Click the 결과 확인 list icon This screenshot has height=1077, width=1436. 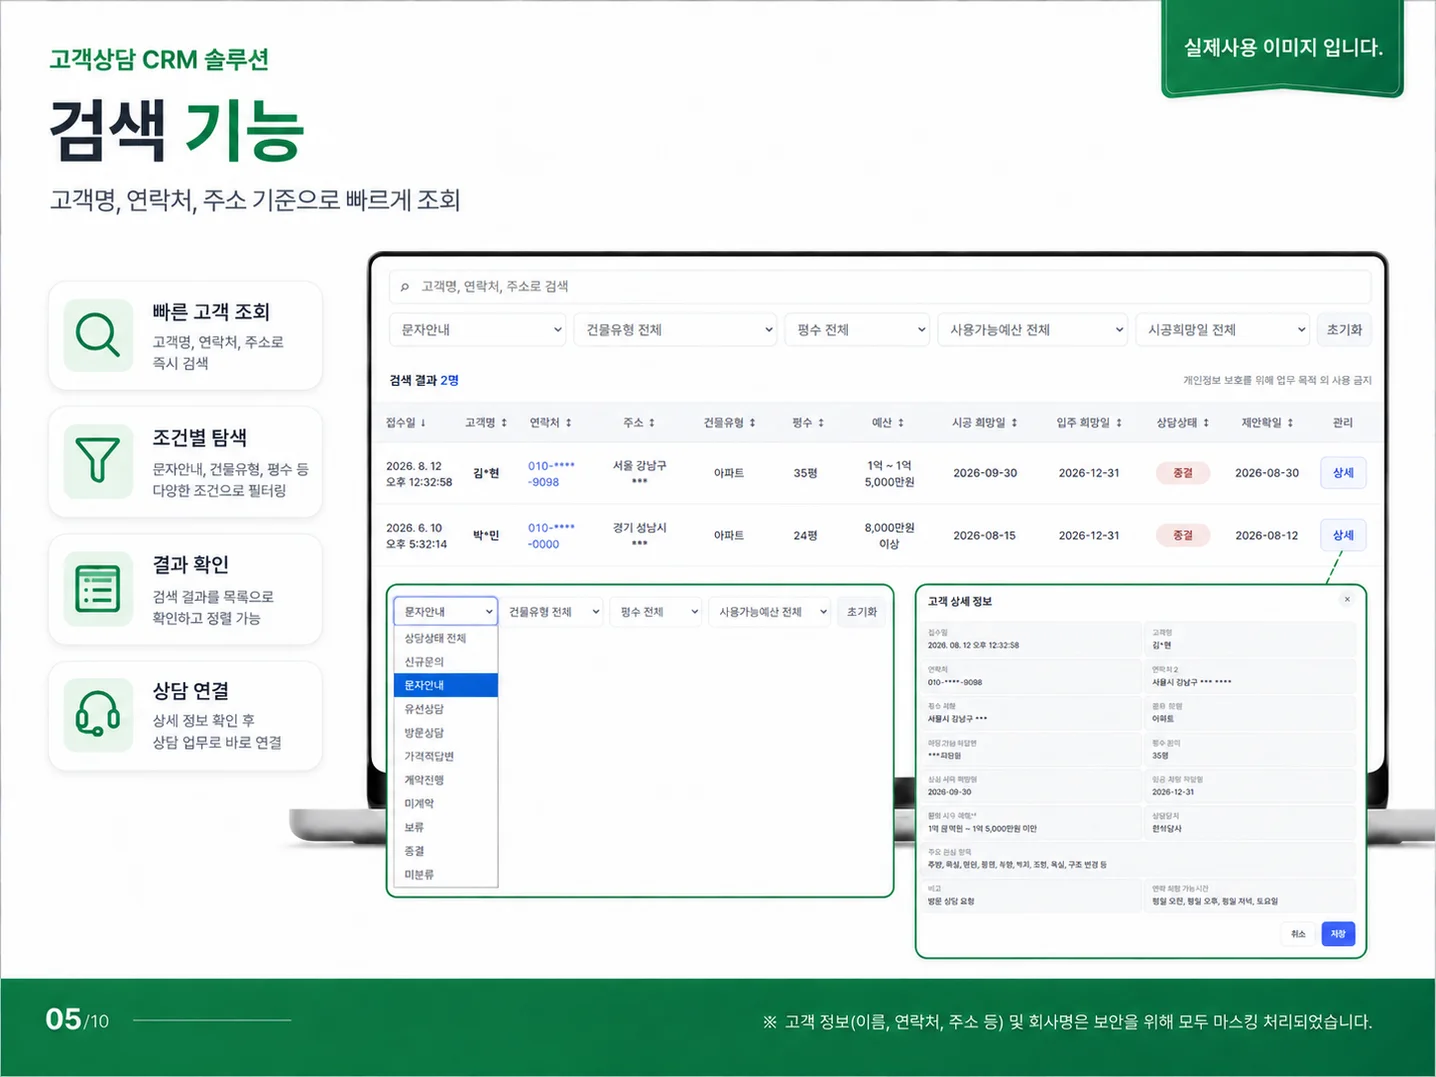pyautogui.click(x=98, y=588)
